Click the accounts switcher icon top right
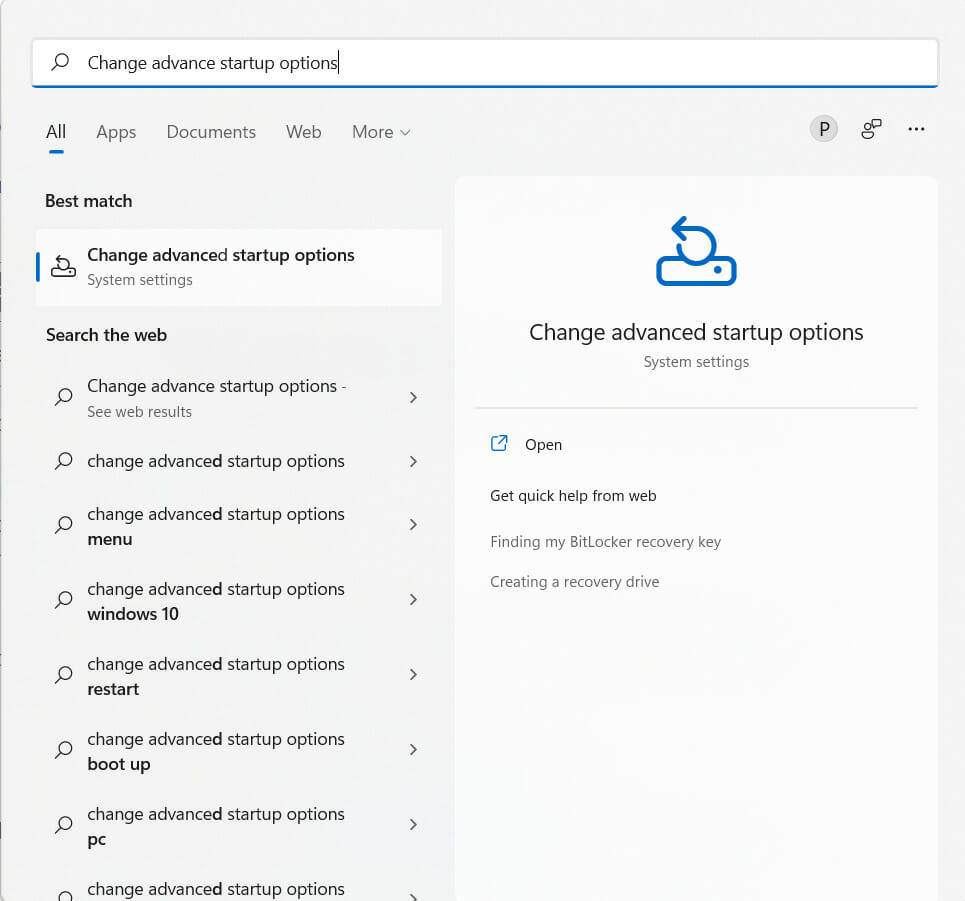Screen dimensions: 965x901 [870, 129]
